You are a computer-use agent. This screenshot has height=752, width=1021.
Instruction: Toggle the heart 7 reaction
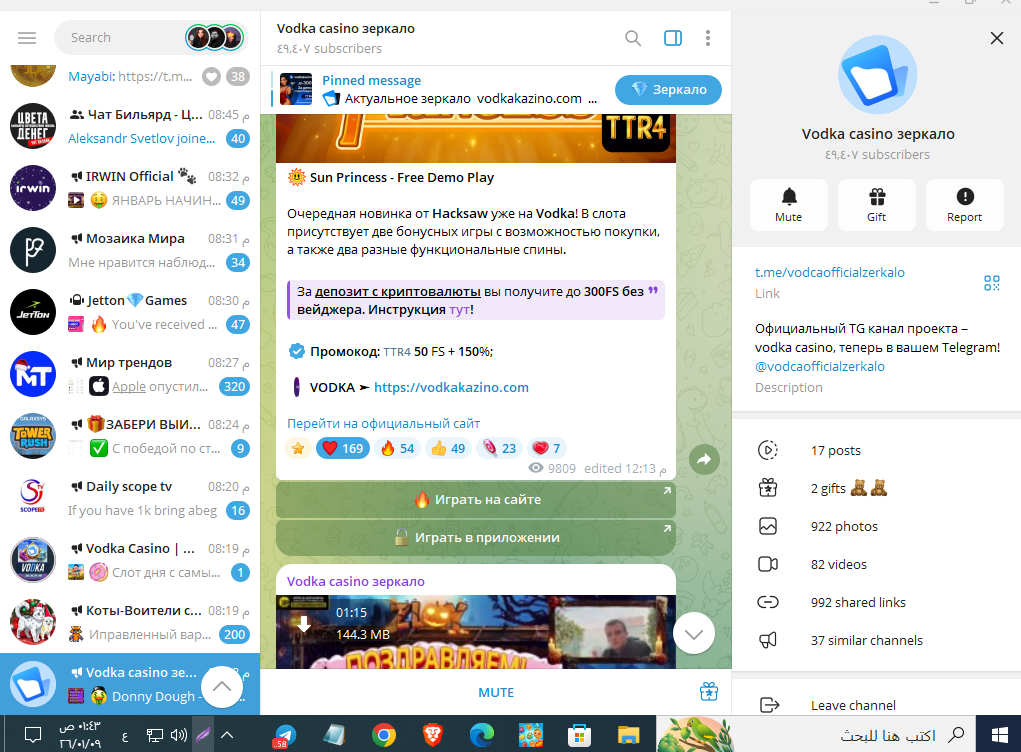coord(547,448)
